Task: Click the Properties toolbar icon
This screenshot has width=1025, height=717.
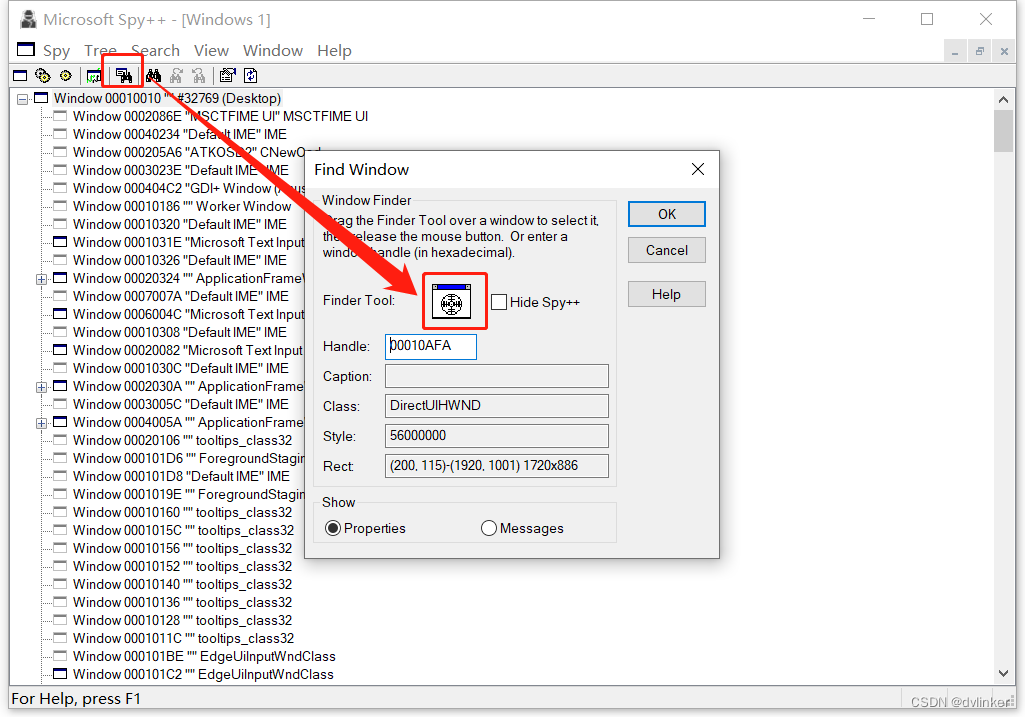Action: [x=227, y=76]
